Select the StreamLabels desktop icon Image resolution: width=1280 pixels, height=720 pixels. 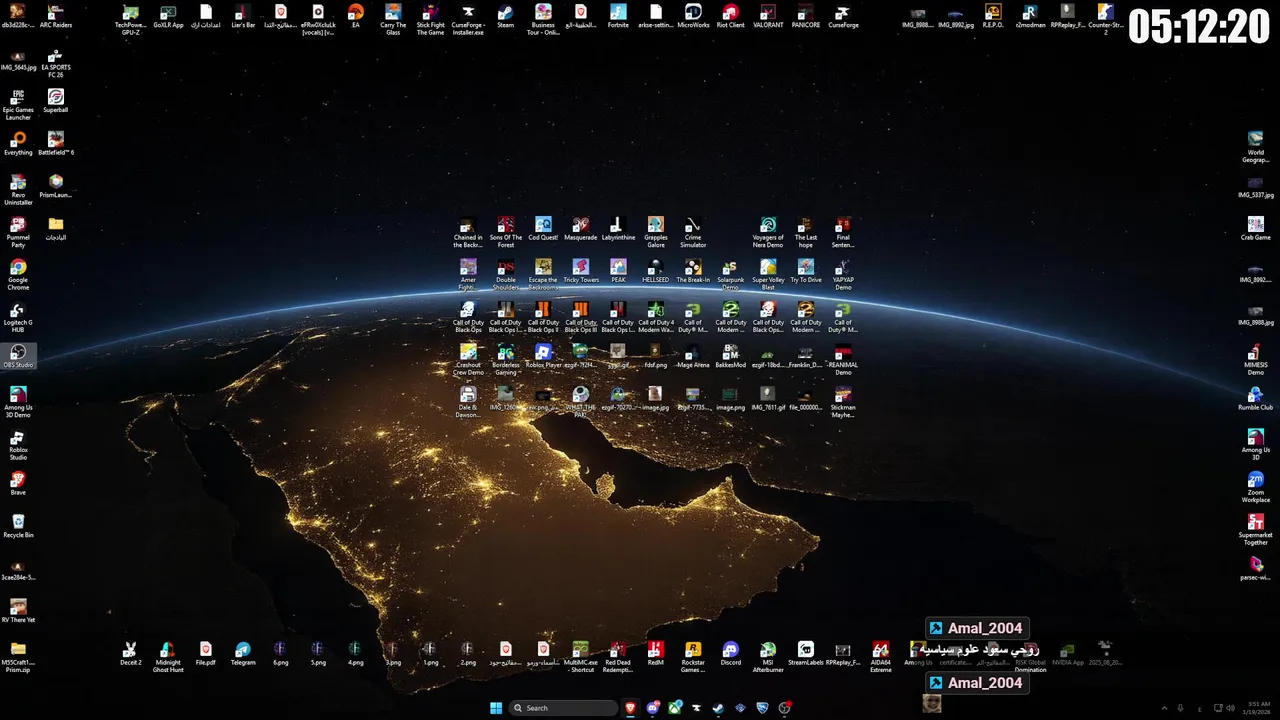coord(806,654)
